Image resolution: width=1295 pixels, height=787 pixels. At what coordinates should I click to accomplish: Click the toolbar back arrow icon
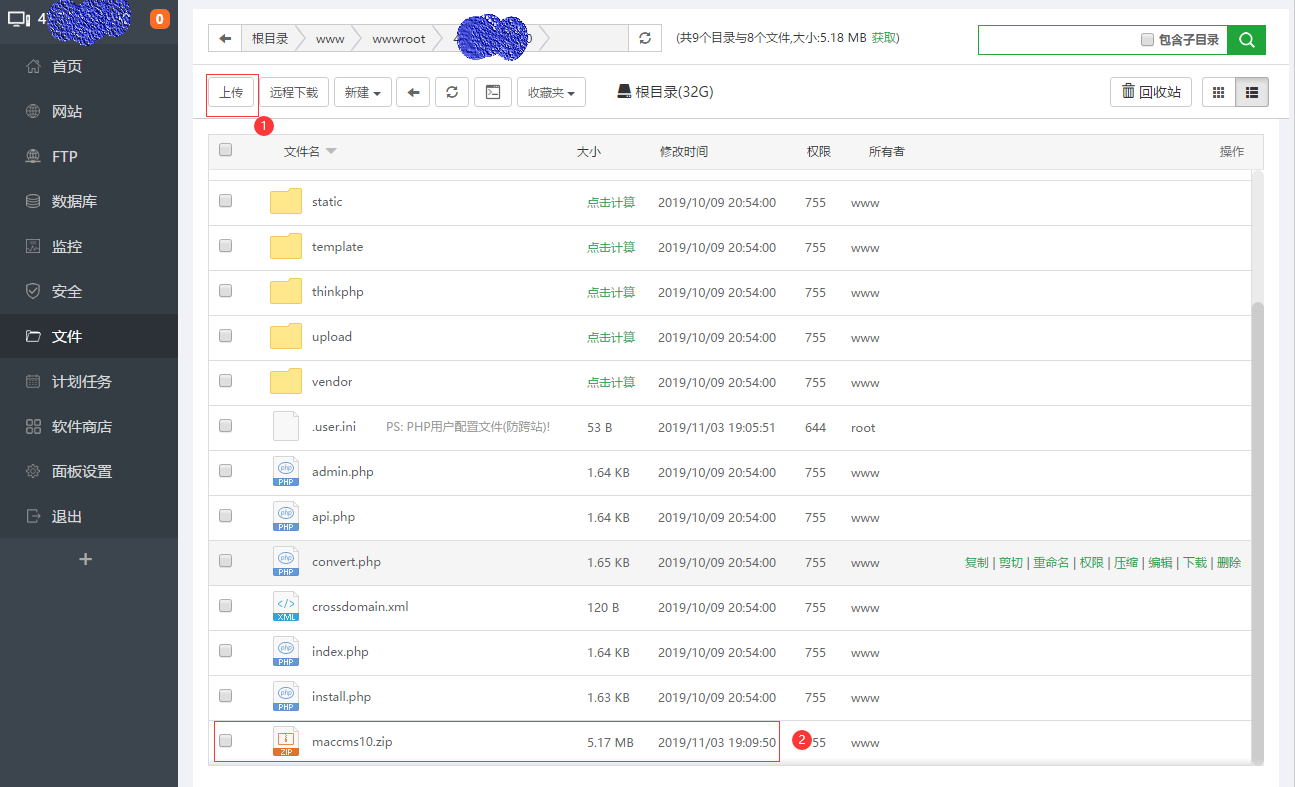coord(413,92)
